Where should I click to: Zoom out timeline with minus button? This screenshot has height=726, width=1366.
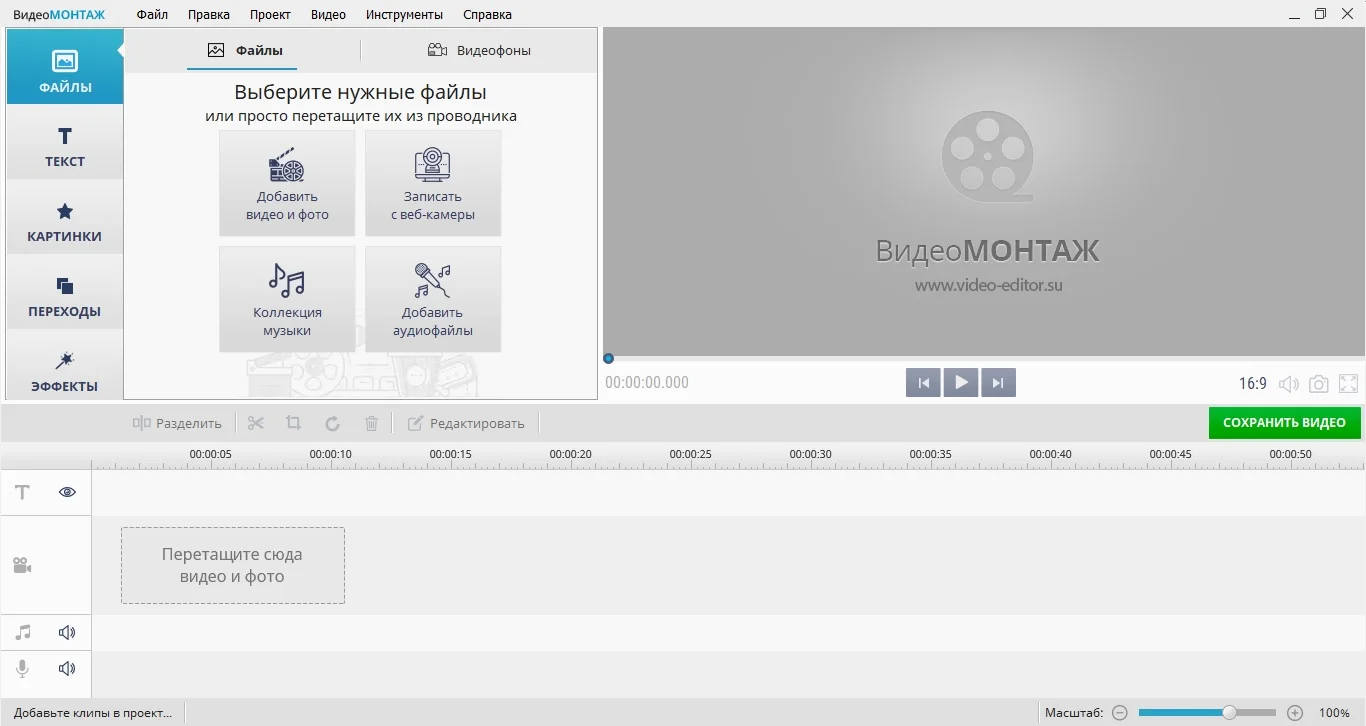pos(1120,713)
